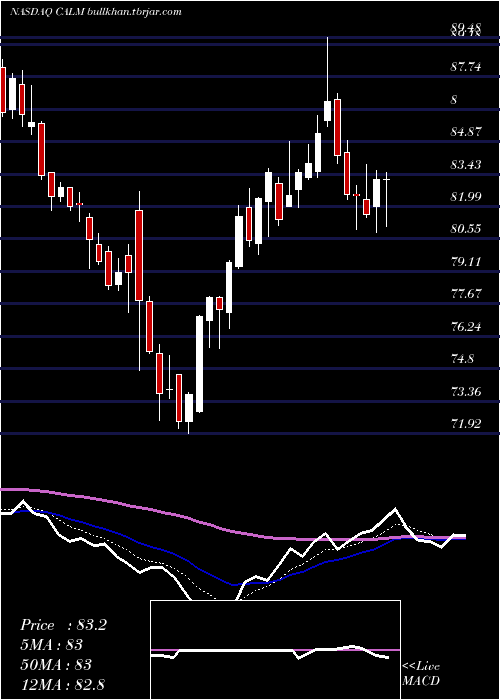Click the 5MA : 83 readout
500x700 pixels.
pos(52,645)
